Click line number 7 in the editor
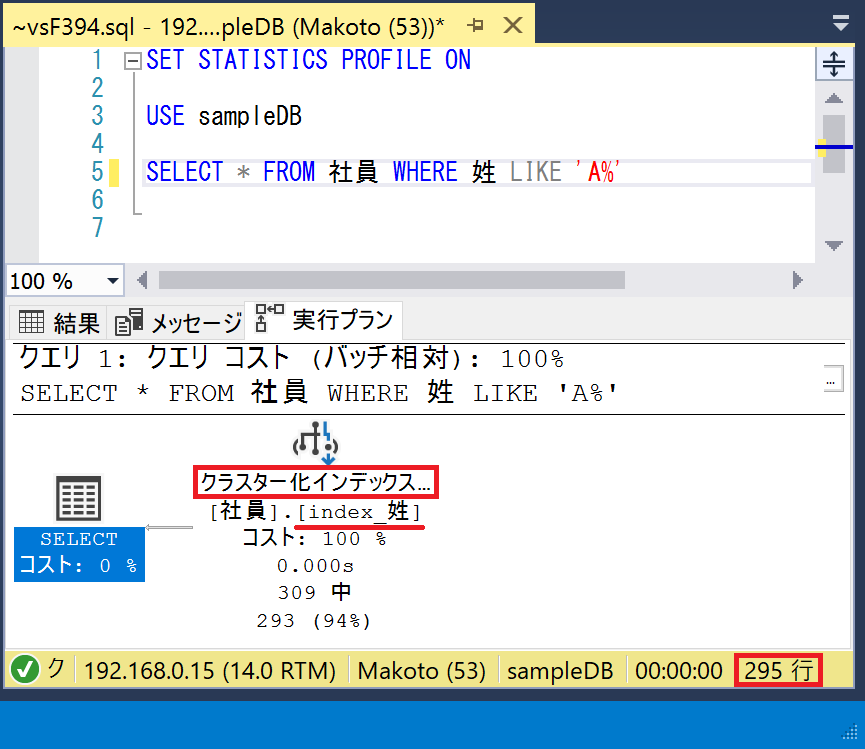Screen dimensions: 865x749 [x=98, y=227]
